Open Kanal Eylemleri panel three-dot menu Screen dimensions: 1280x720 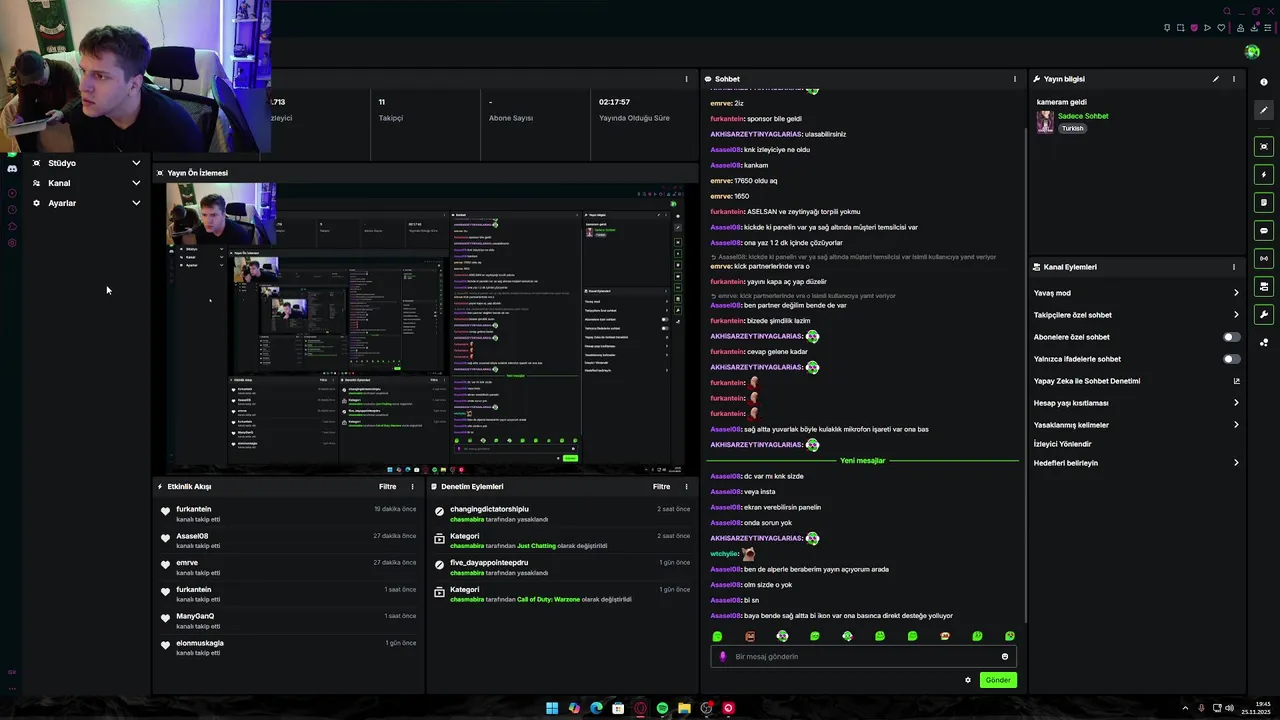(x=1233, y=267)
